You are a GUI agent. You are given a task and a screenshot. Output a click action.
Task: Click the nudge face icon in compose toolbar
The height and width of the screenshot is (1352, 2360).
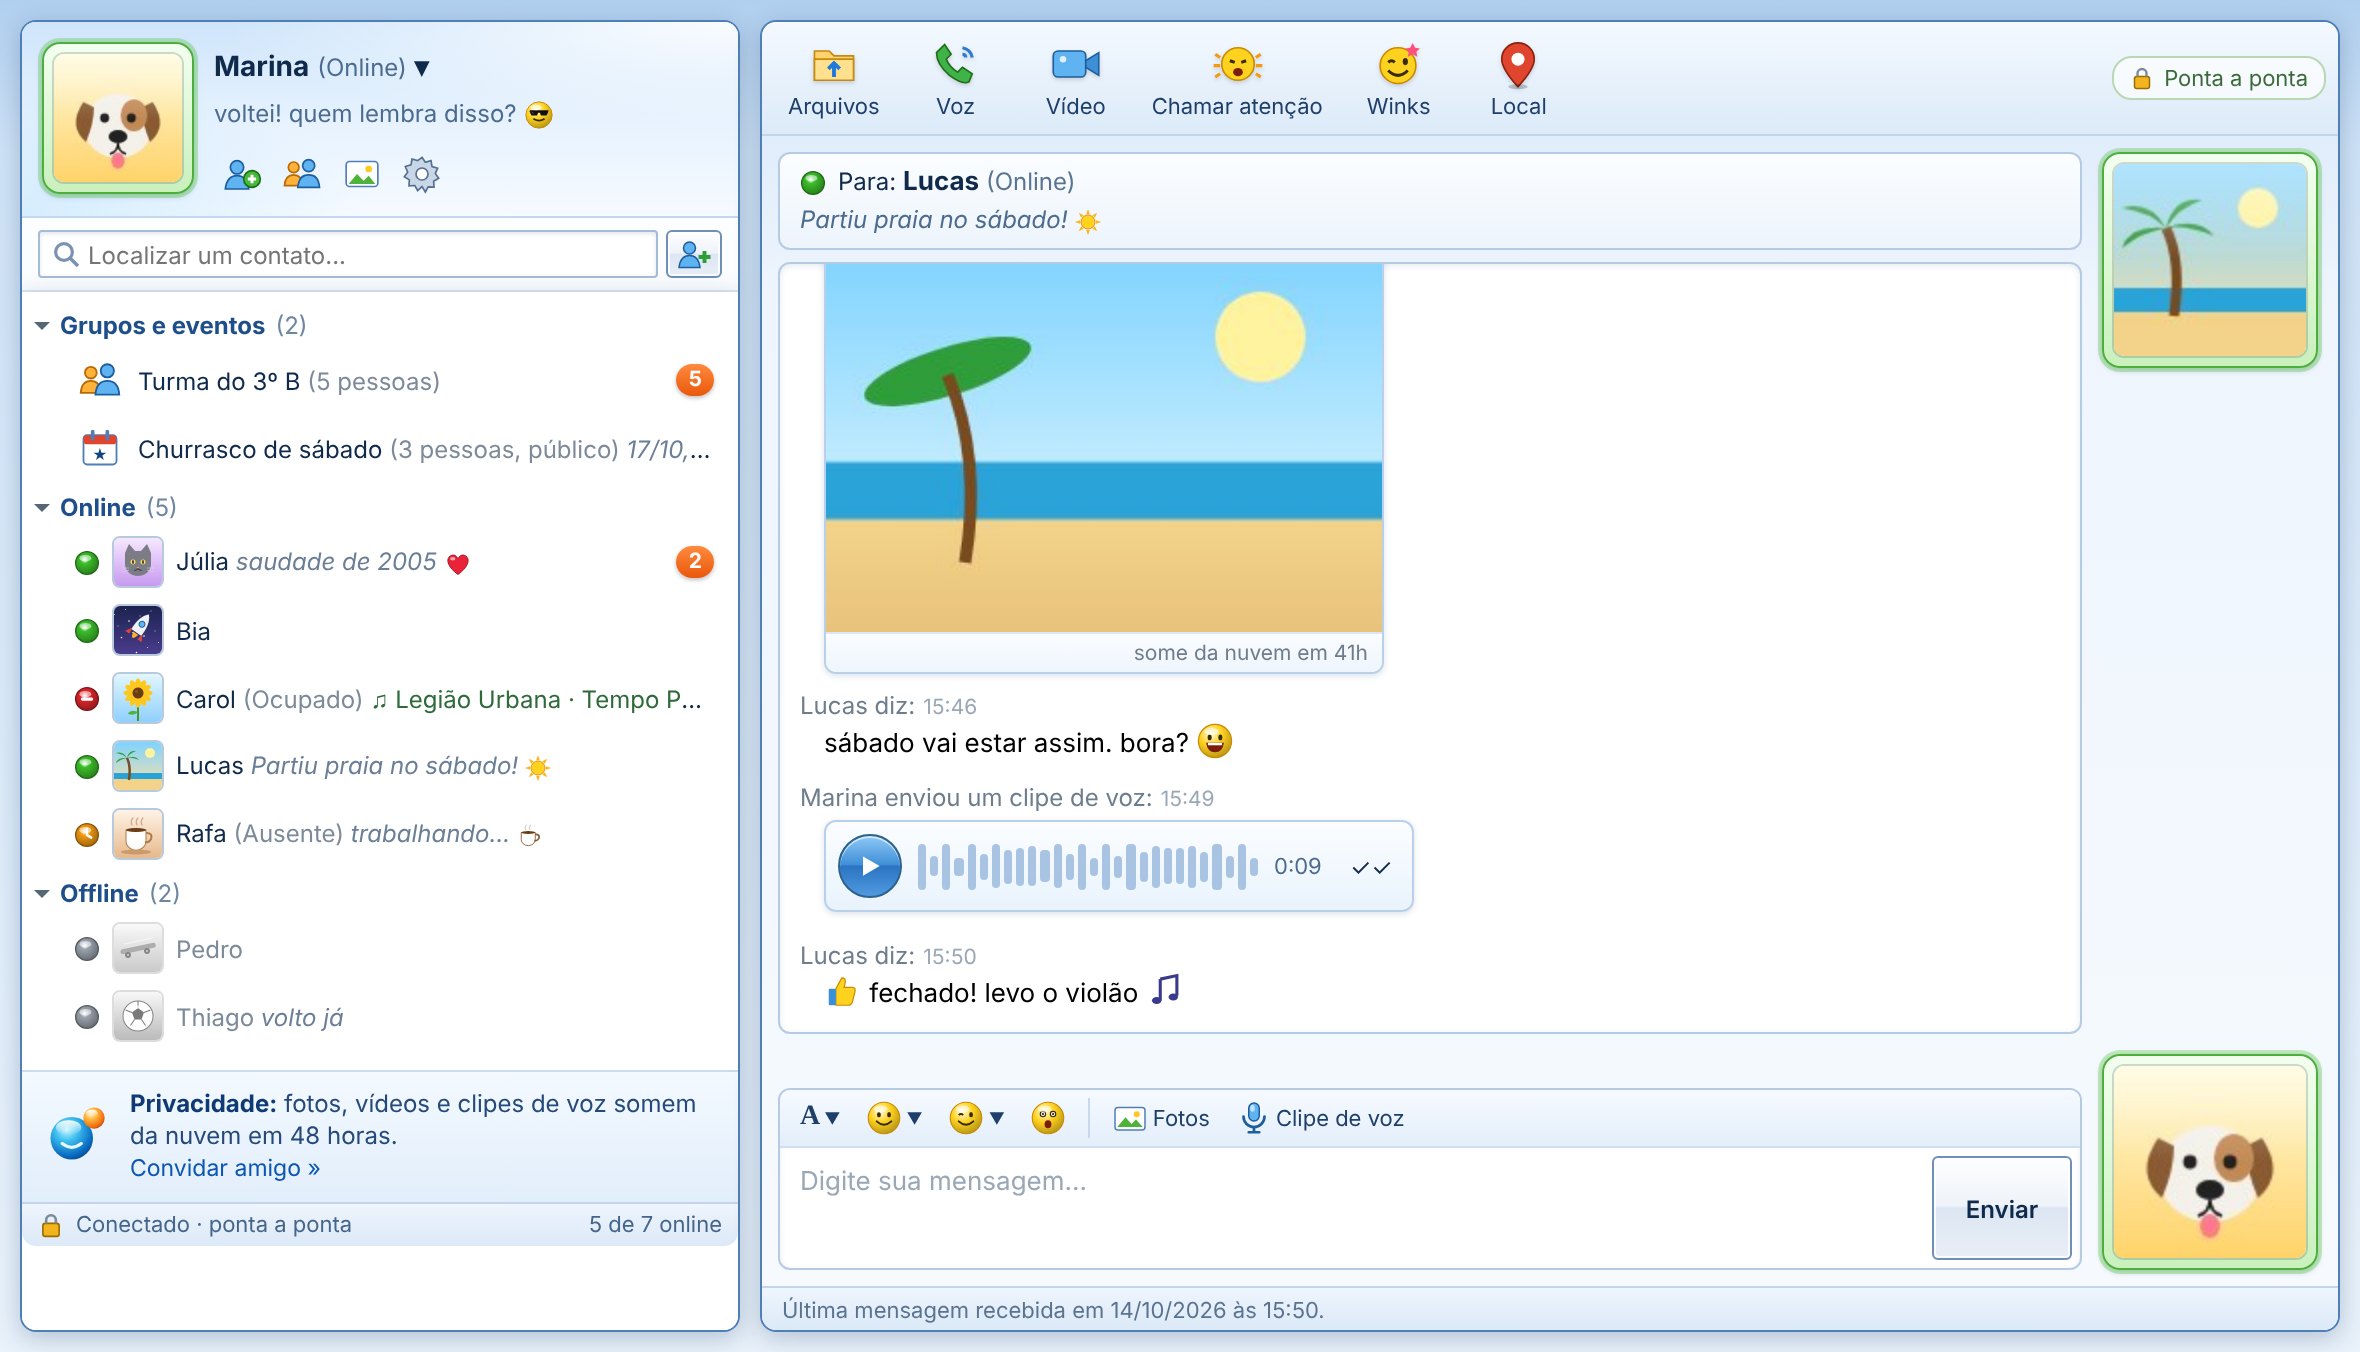[x=1047, y=1117]
